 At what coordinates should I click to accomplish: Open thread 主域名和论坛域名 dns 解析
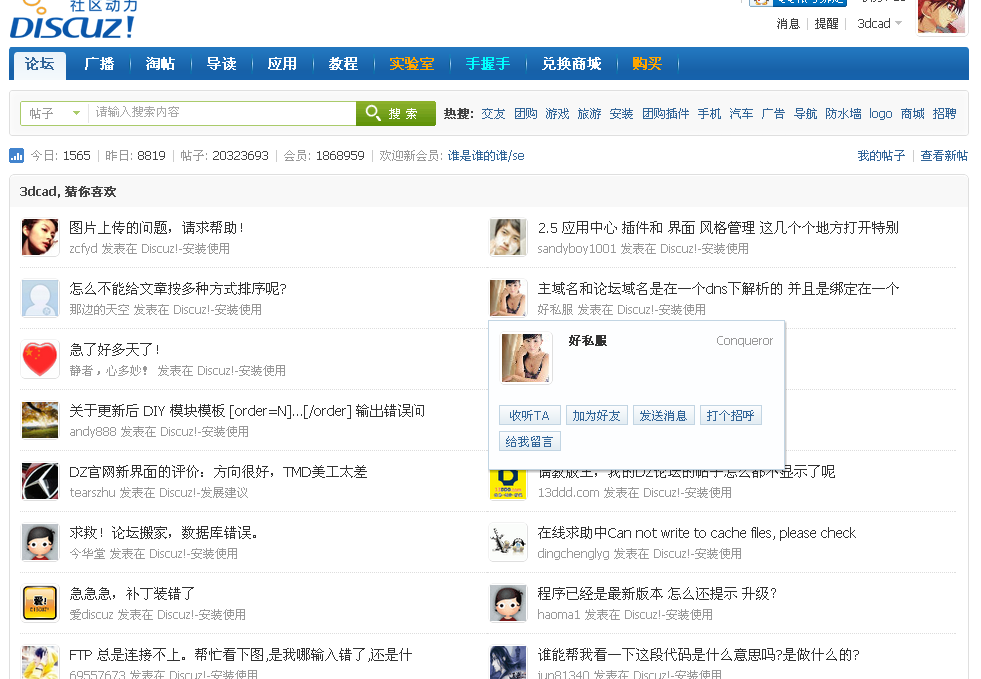click(718, 288)
